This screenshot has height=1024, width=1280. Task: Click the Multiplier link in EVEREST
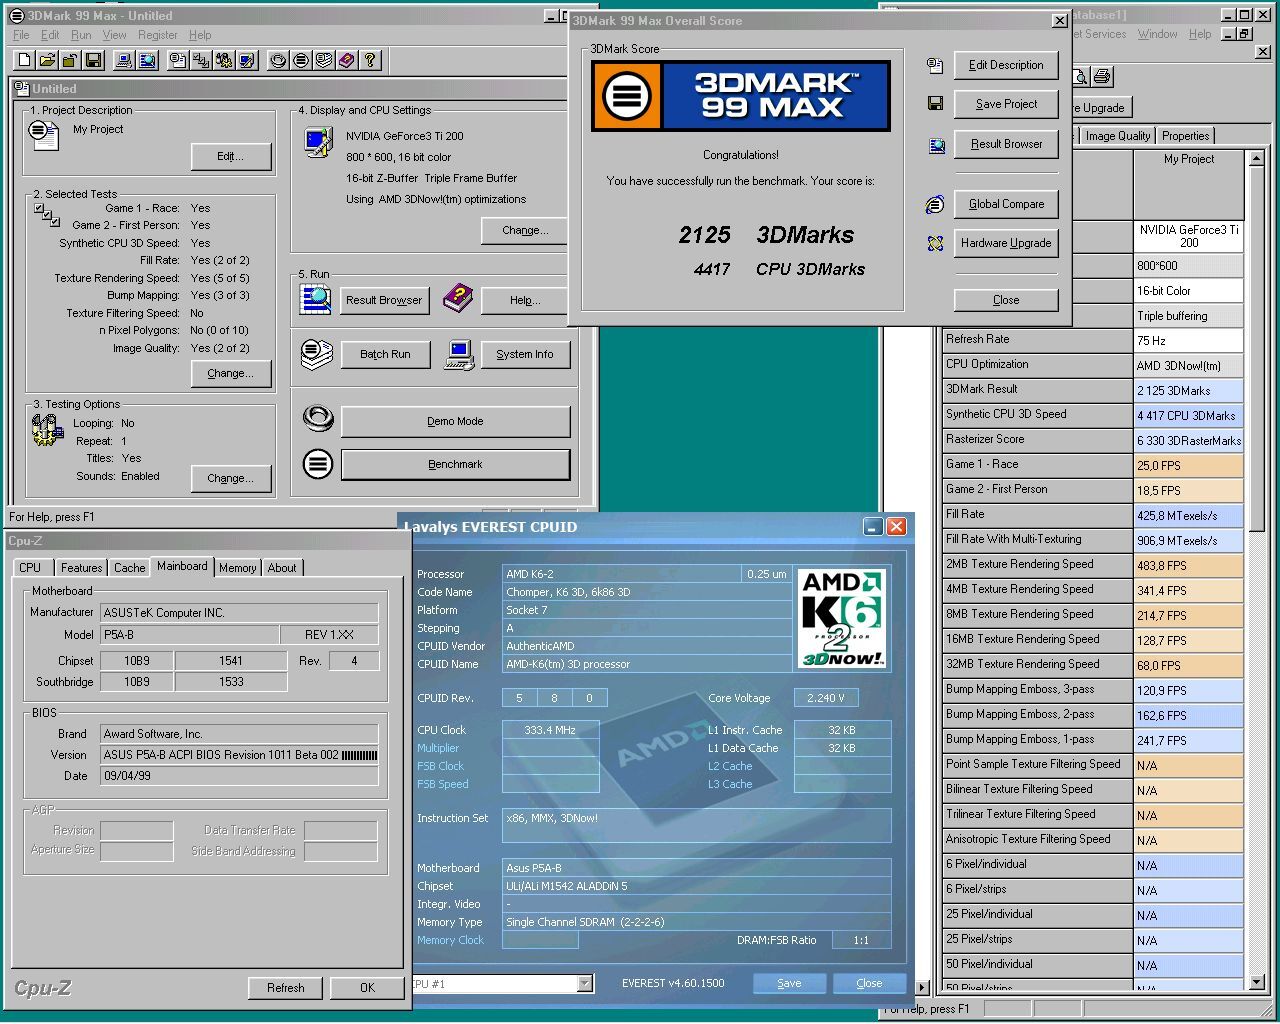tap(438, 748)
